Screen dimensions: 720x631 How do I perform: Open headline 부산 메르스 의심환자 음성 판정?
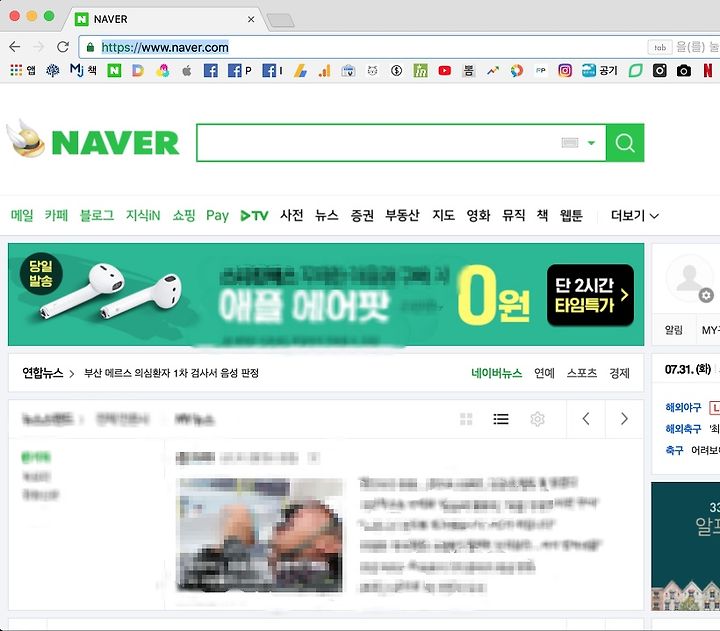pos(171,373)
